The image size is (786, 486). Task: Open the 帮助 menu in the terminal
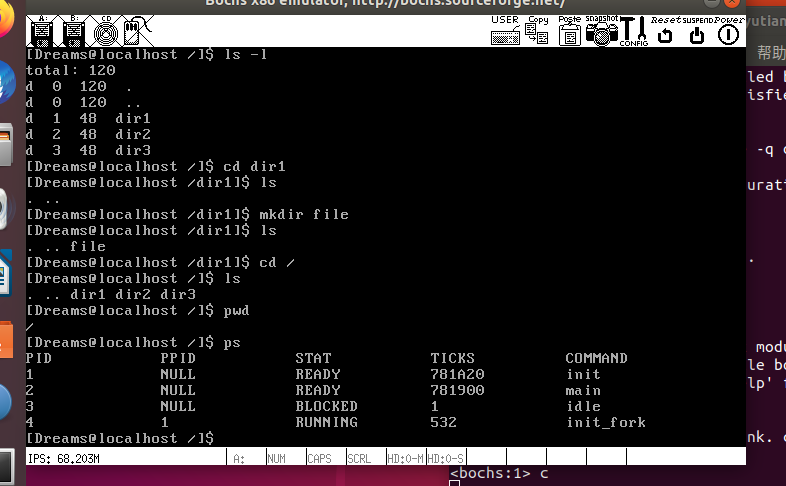770,52
